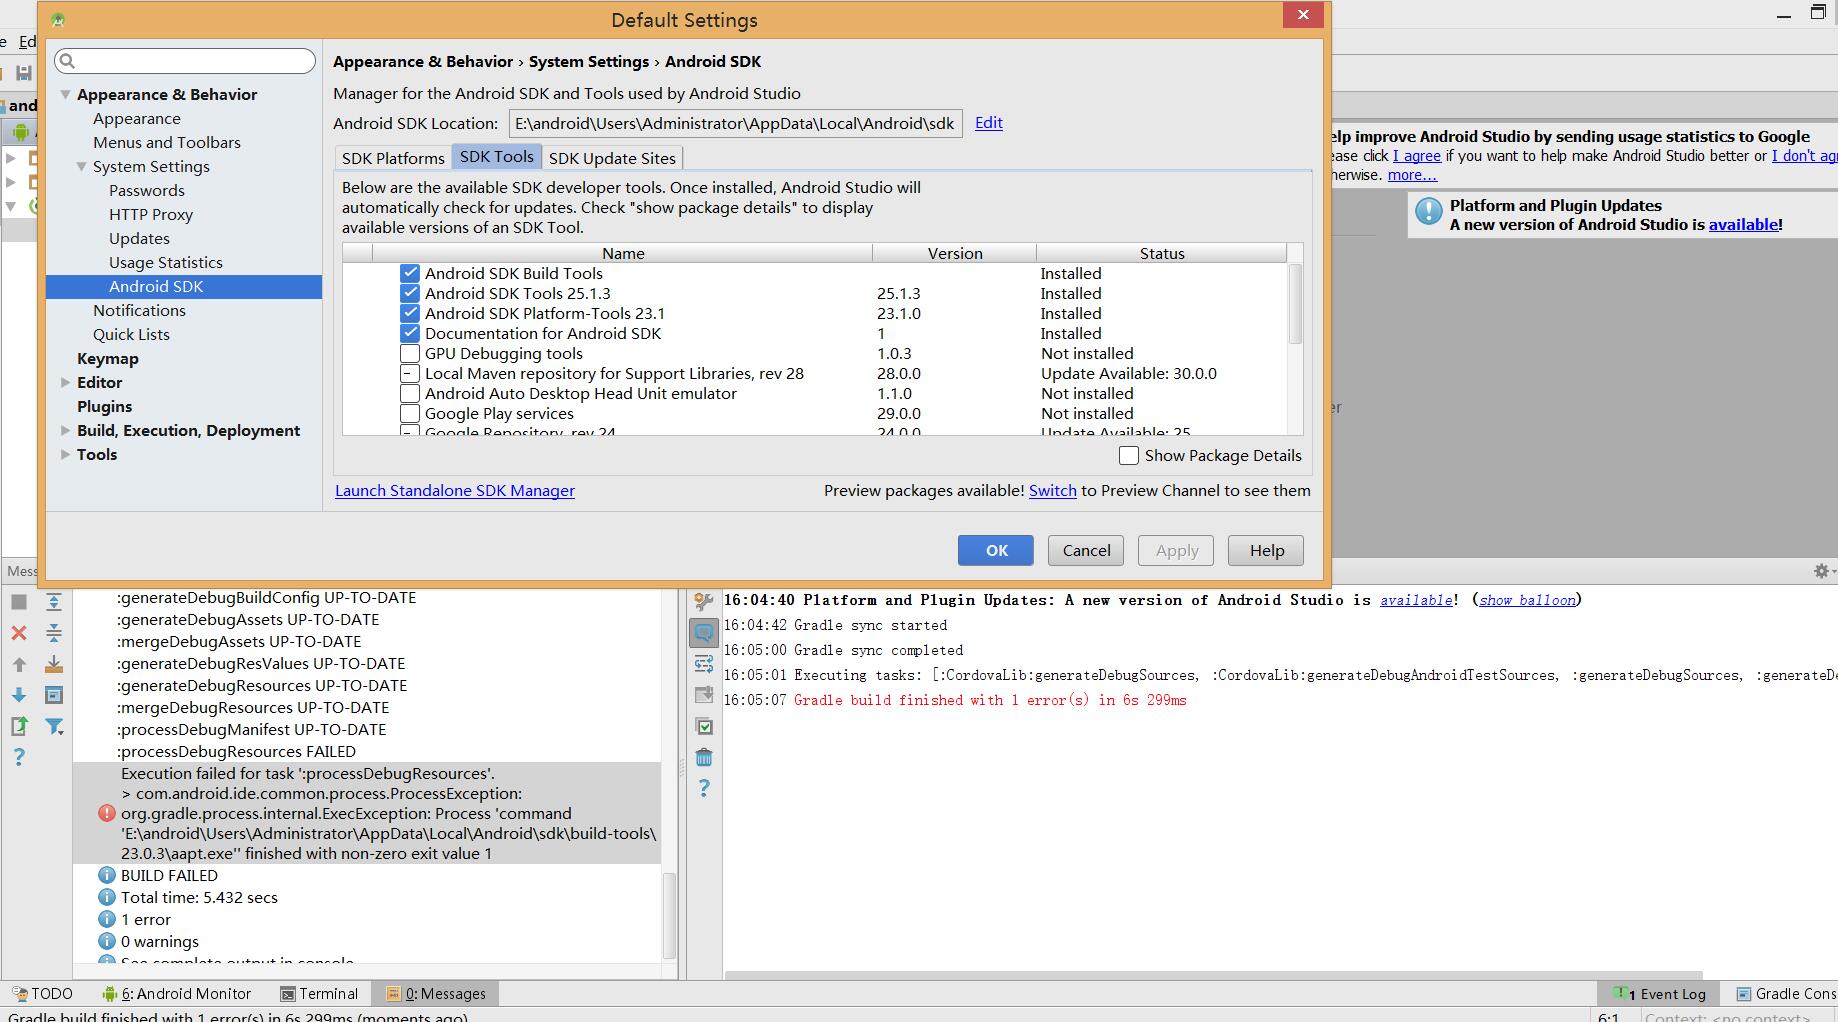Open Android Monitor tool tab
This screenshot has height=1022, width=1838.
[x=177, y=993]
